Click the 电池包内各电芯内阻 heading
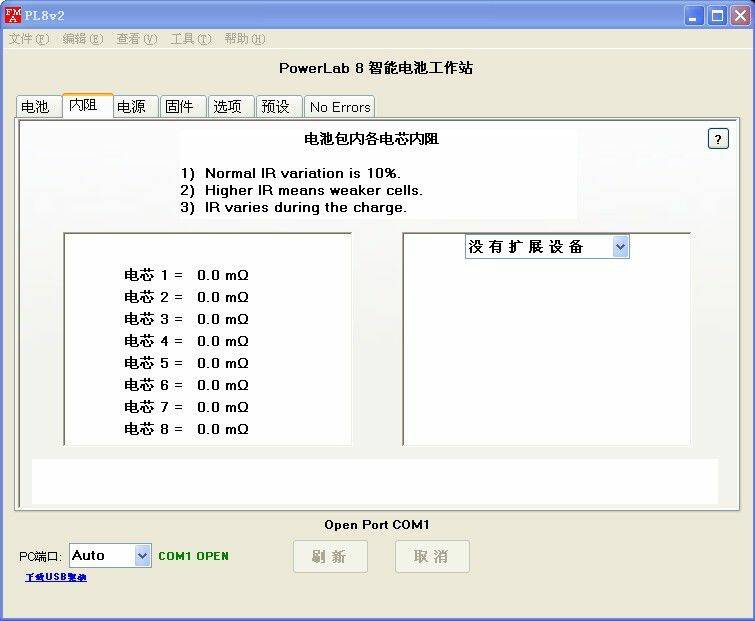 click(371, 139)
